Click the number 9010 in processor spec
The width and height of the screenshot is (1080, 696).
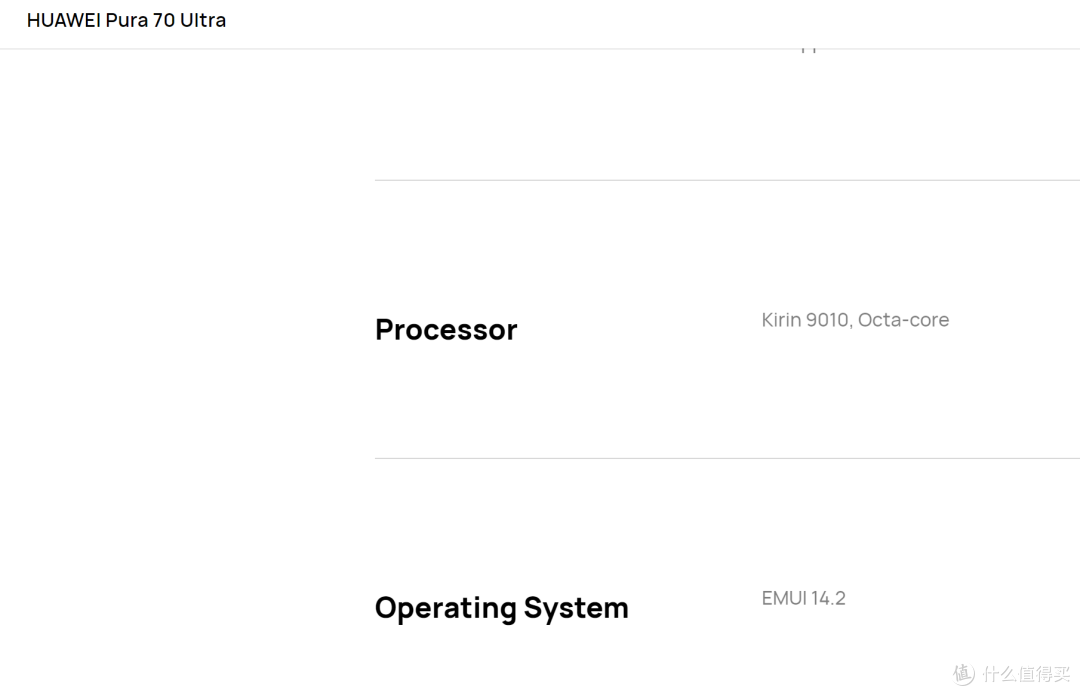(x=829, y=320)
